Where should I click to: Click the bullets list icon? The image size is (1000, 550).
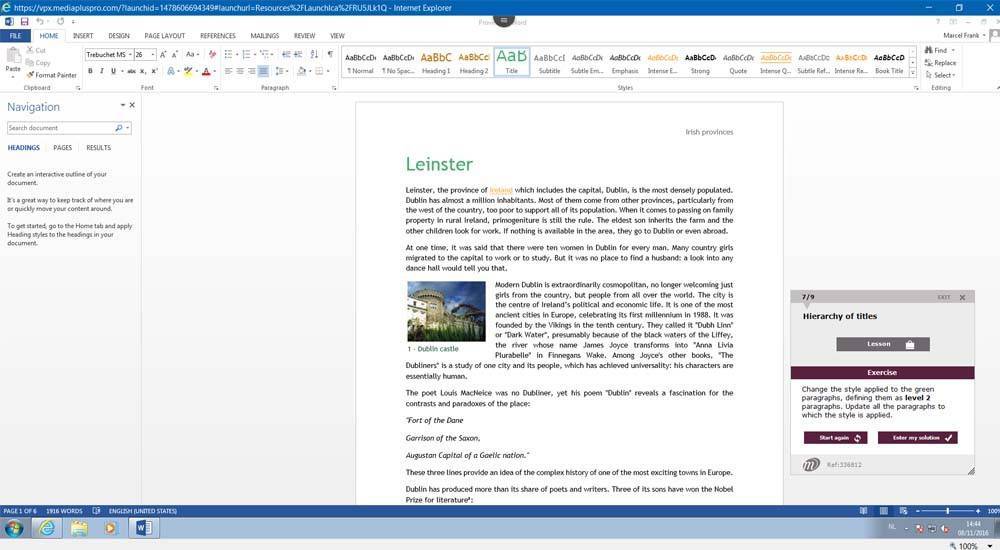coord(227,54)
